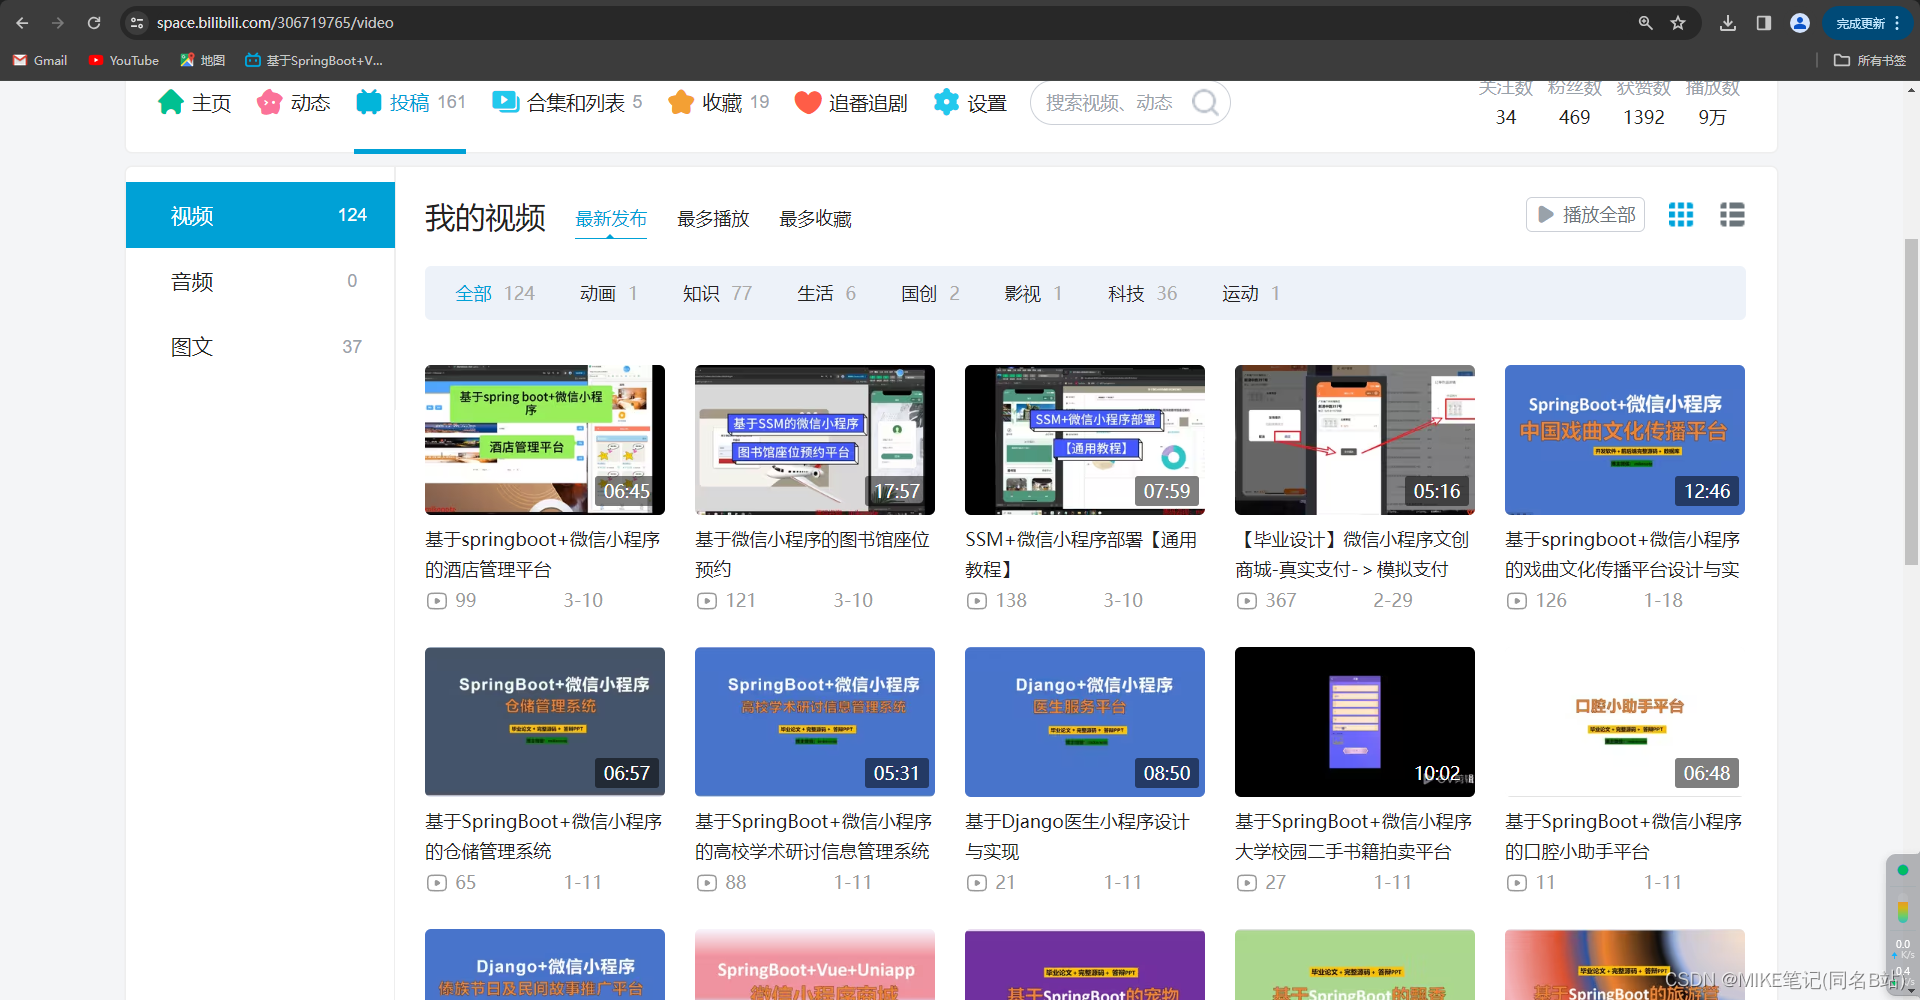1920x1000 pixels.
Task: Open the 仓储管理系统 video thumbnail
Action: tap(545, 722)
